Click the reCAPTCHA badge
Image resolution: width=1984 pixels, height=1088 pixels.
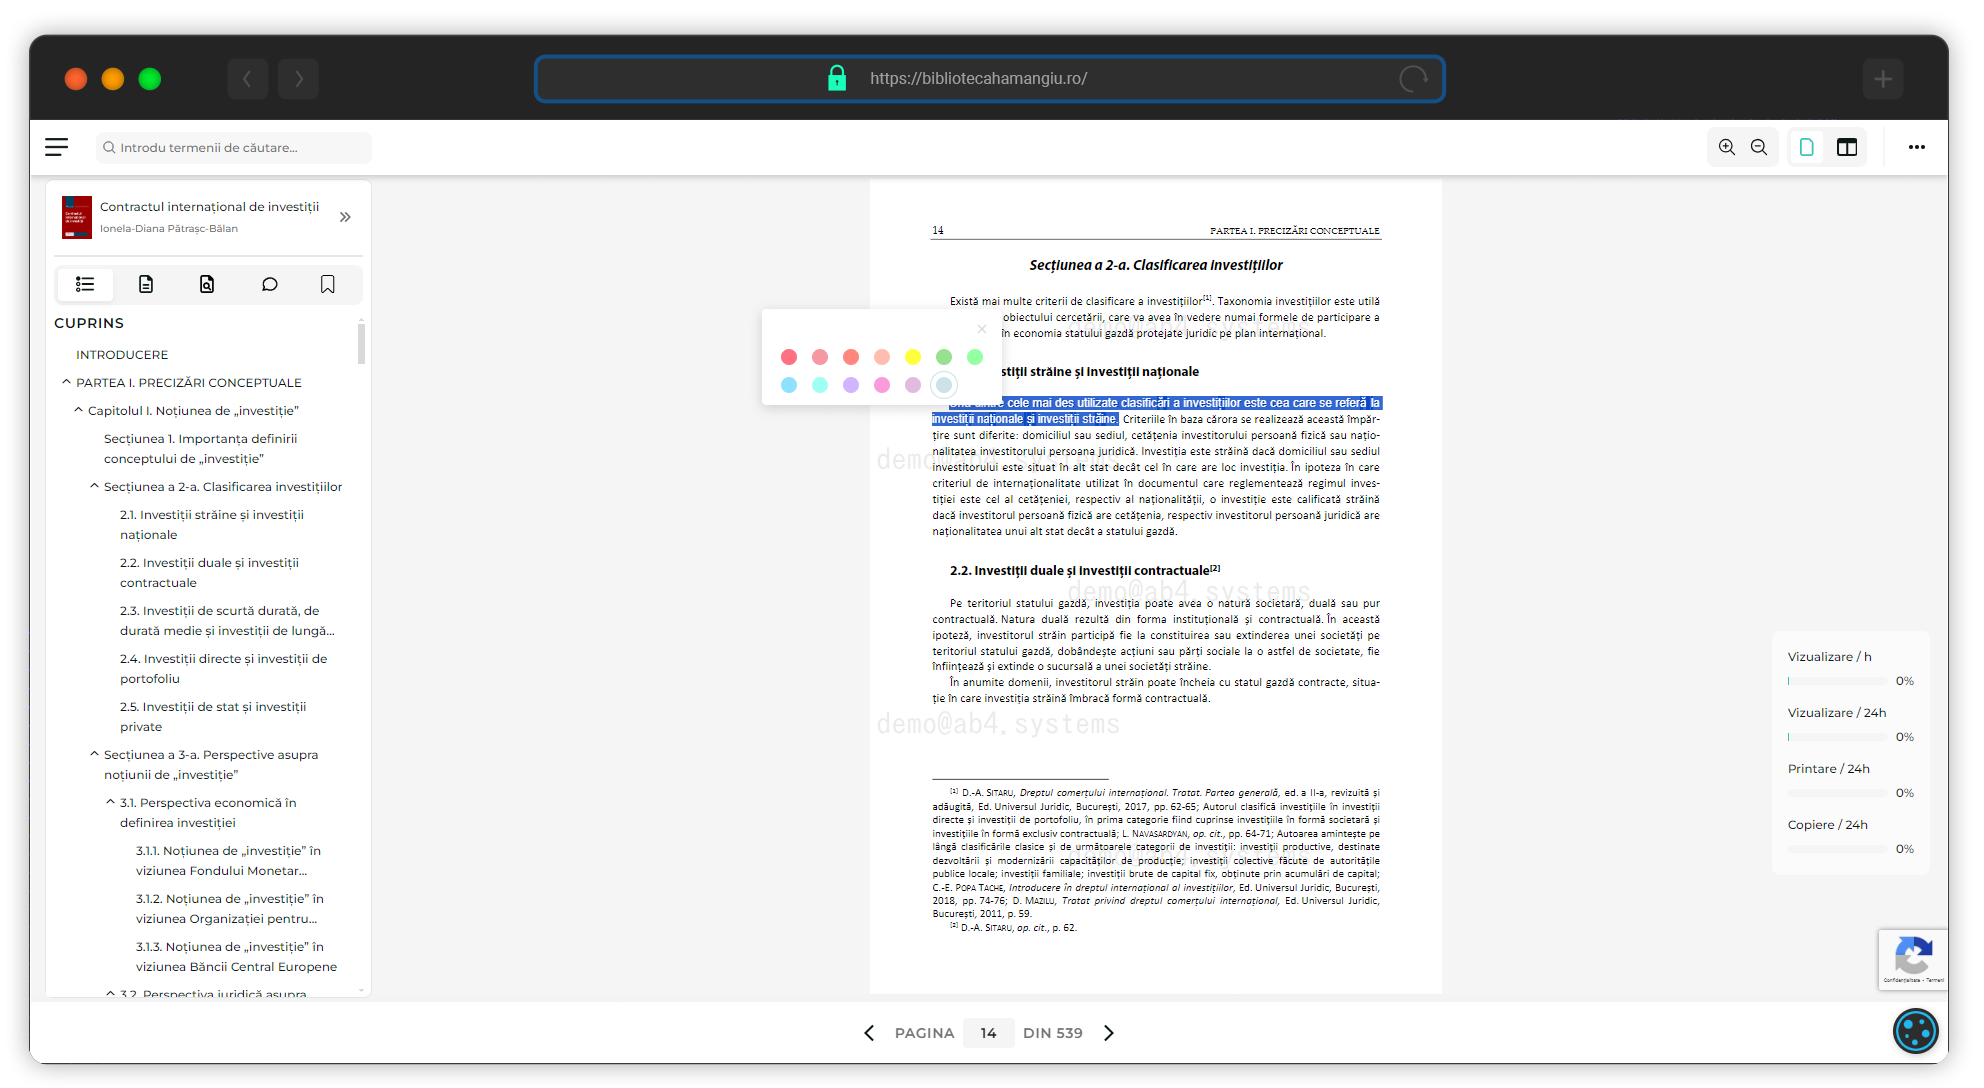click(x=1913, y=959)
